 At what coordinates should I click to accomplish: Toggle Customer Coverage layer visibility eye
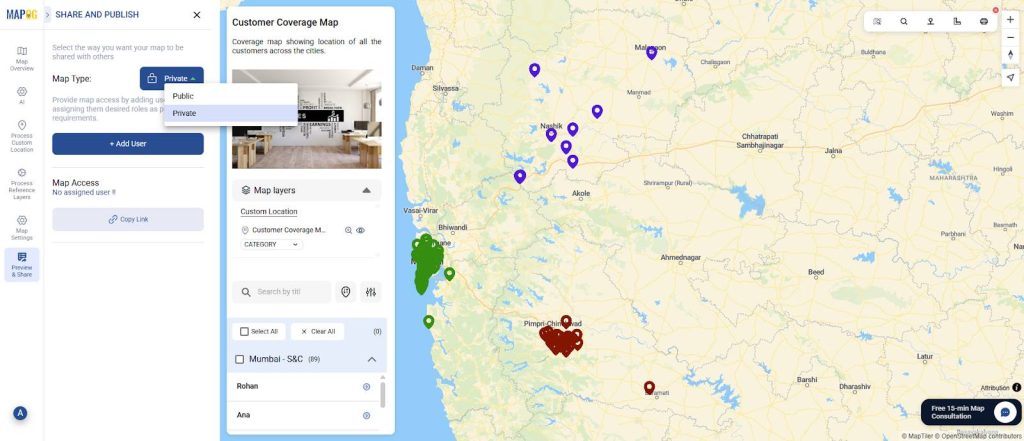(x=360, y=230)
